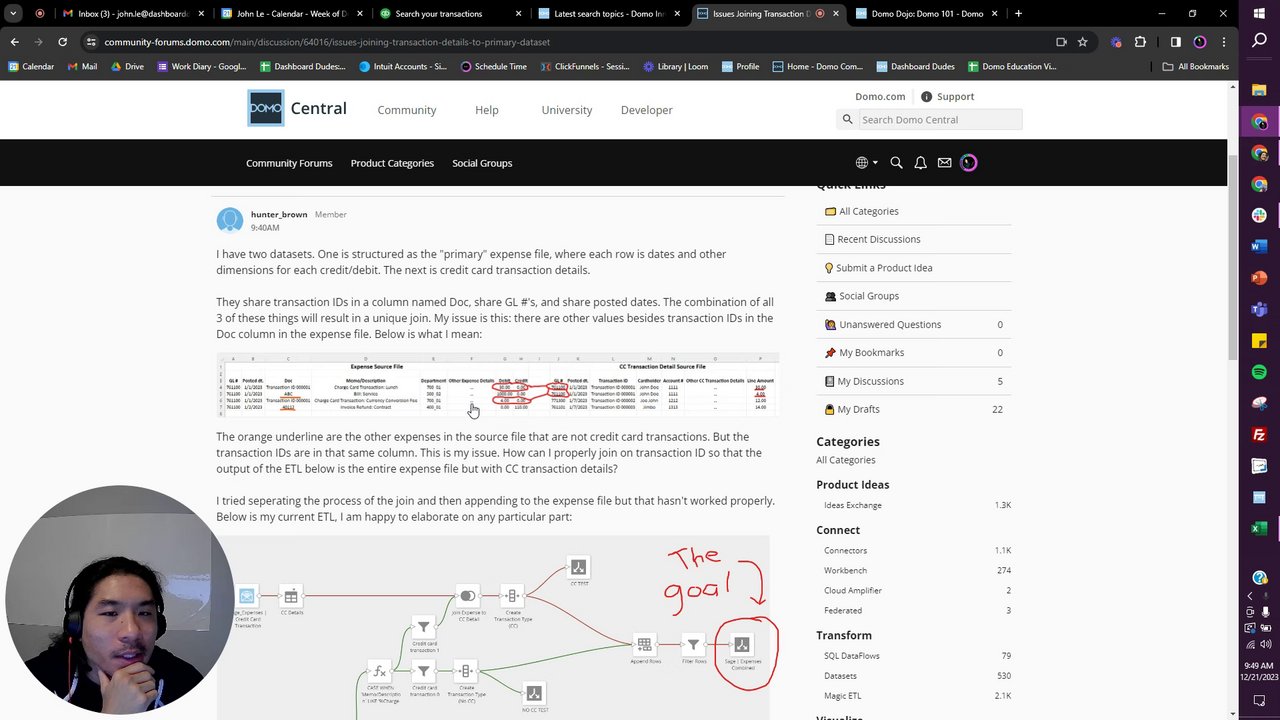
Task: Click the view site information icon
Action: pyautogui.click(x=91, y=42)
